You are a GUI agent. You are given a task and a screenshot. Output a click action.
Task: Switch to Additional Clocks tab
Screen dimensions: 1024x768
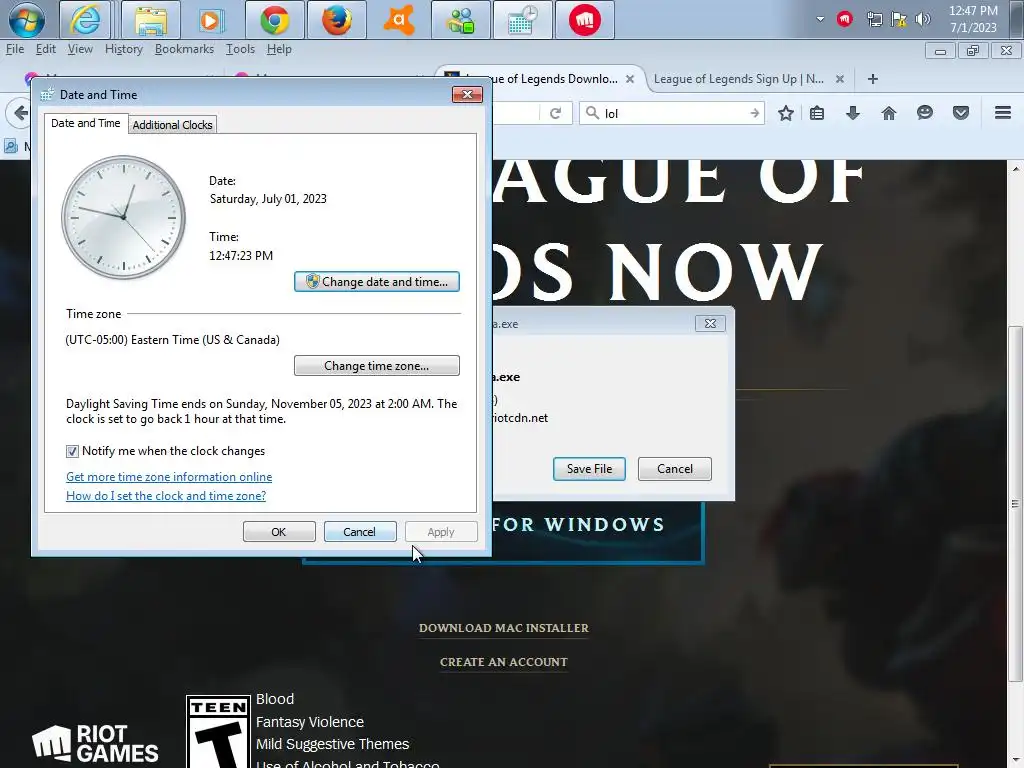[172, 125]
